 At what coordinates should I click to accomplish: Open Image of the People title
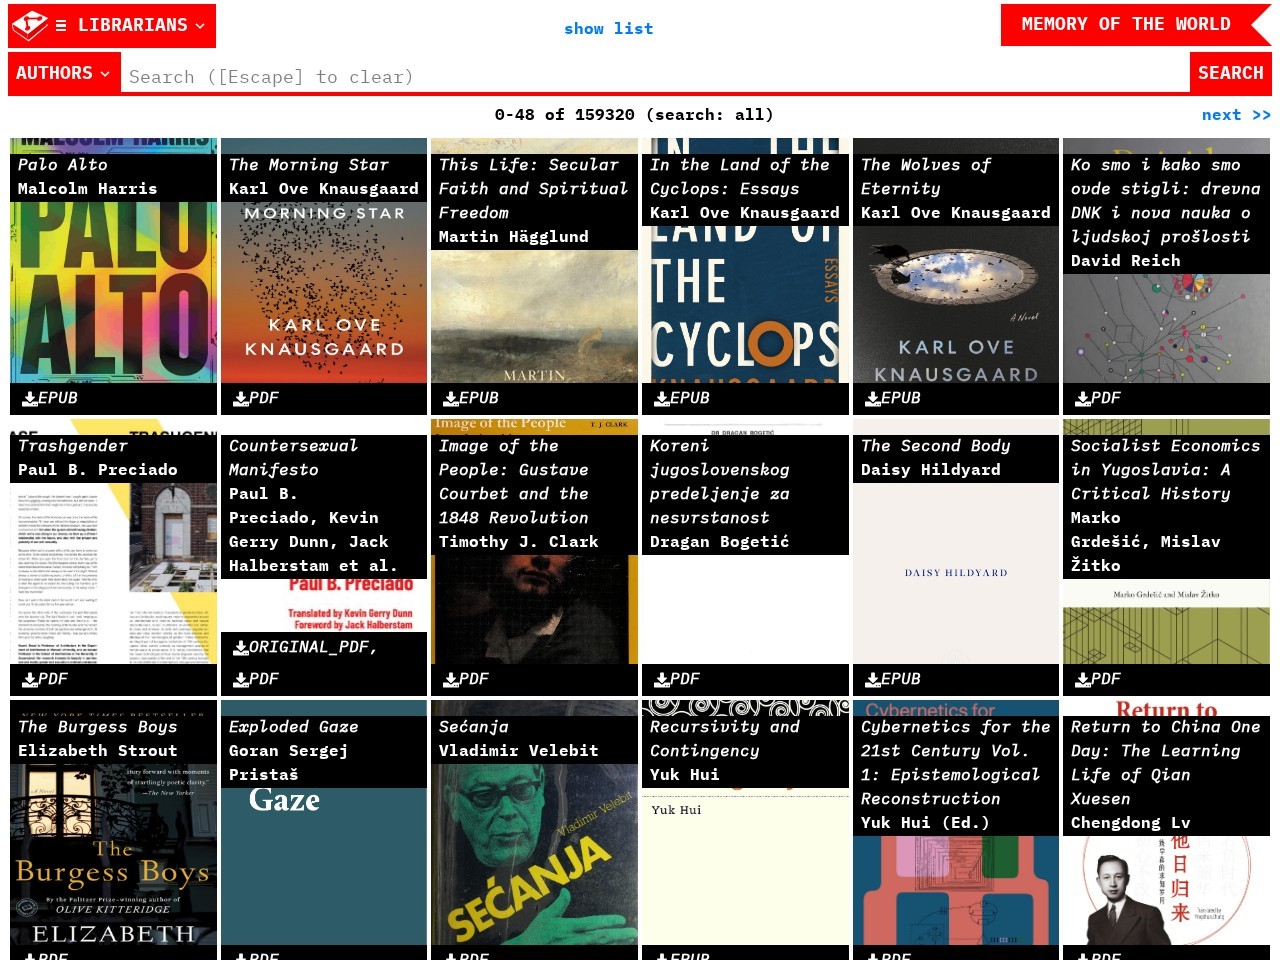[x=514, y=482]
